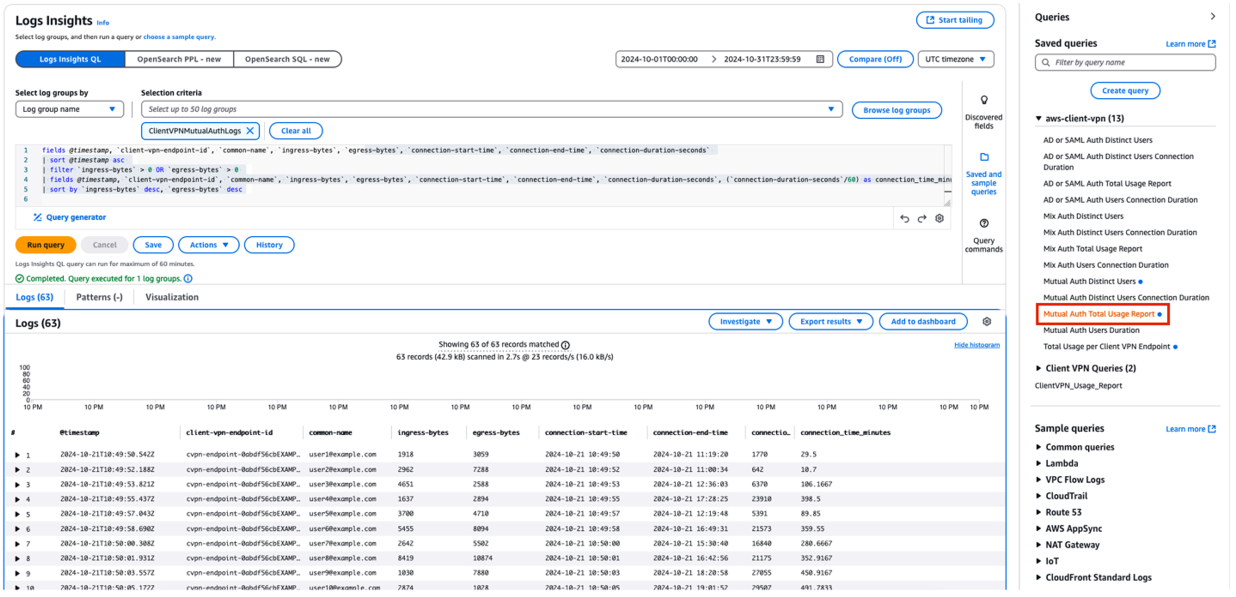This screenshot has width=1236, height=597.
Task: Open the UTC timezone dropdown
Action: pyautogui.click(x=955, y=59)
